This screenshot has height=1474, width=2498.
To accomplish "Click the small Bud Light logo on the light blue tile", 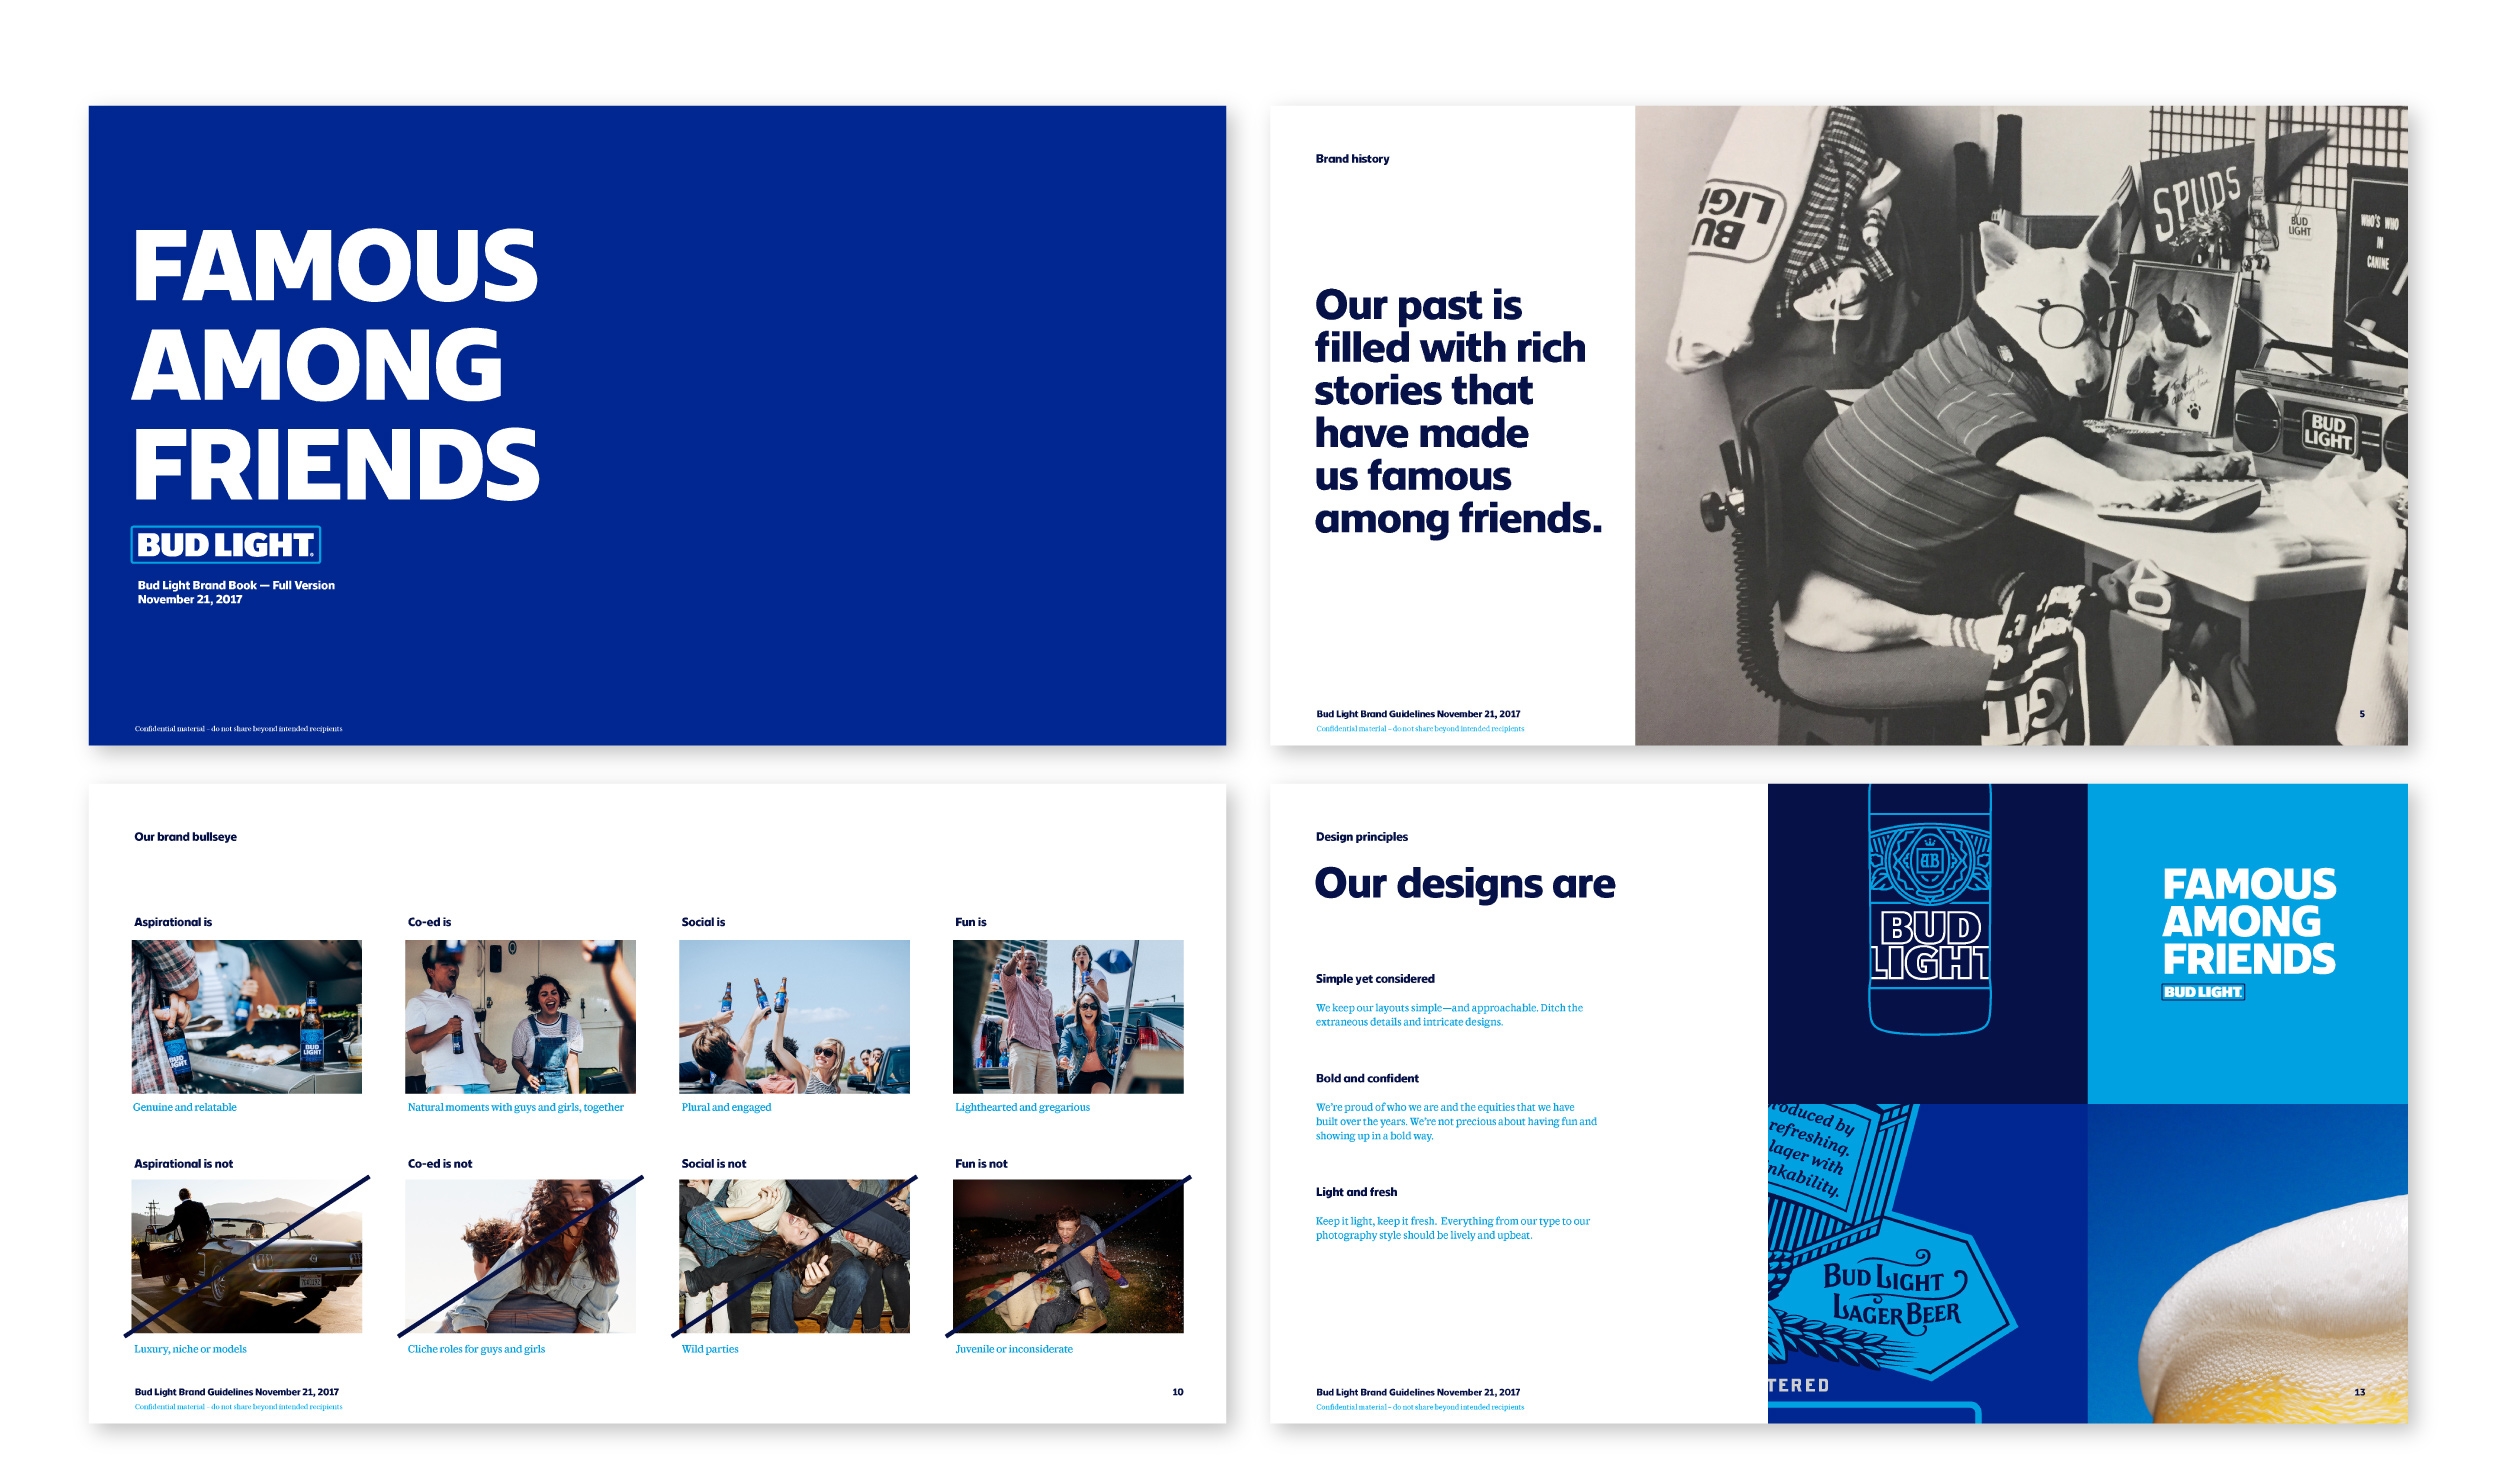I will (x=2203, y=992).
